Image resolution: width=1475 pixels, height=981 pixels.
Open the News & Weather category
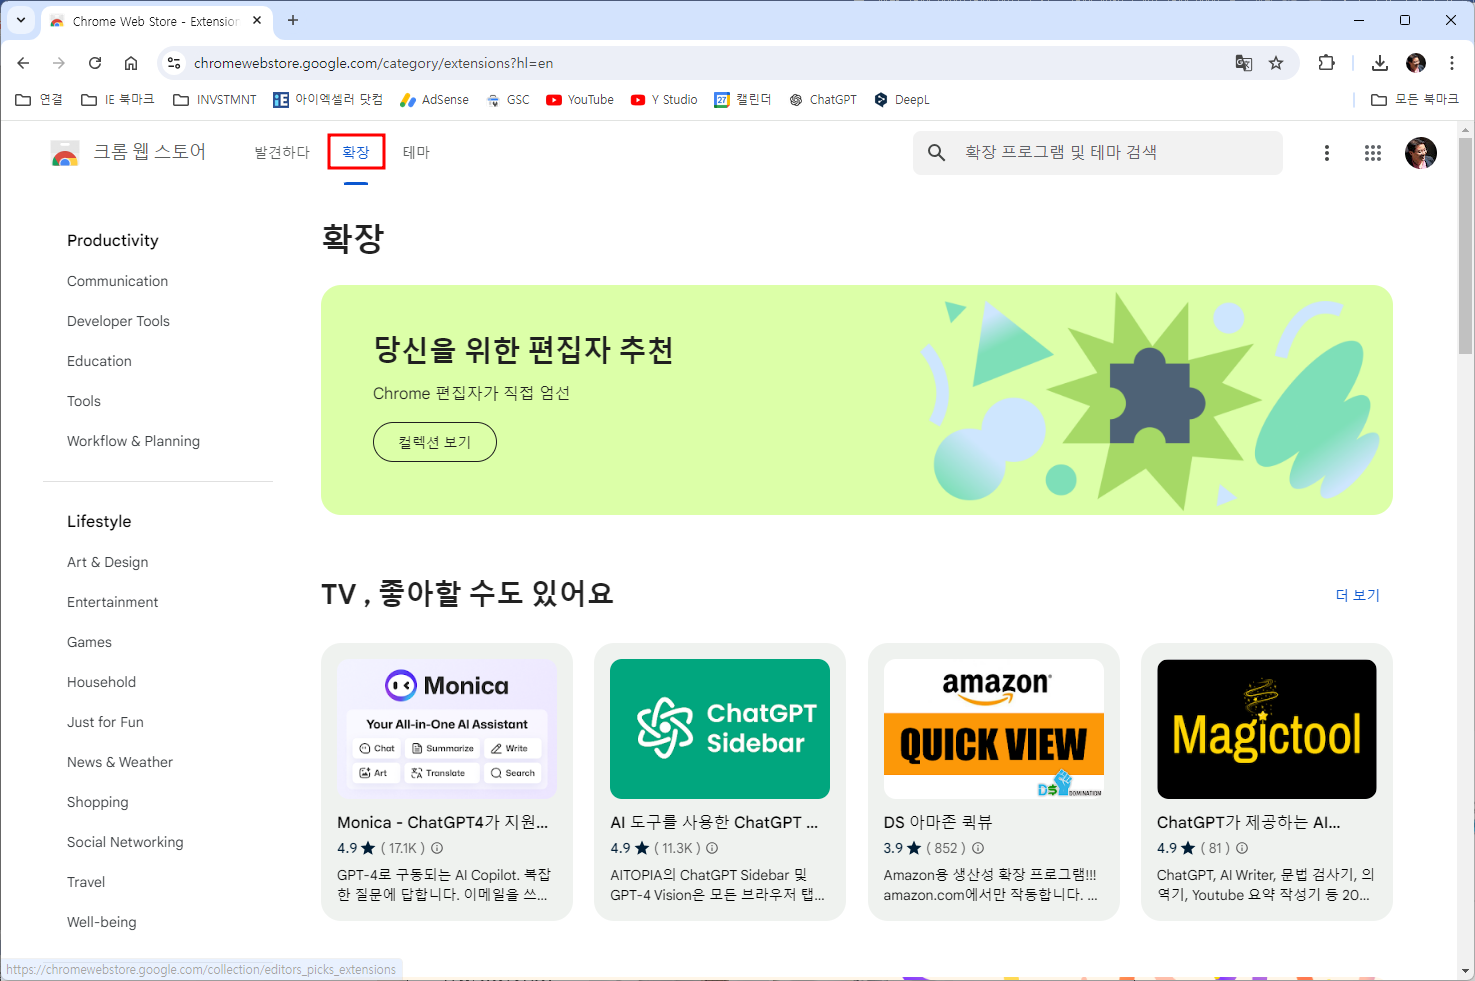(x=120, y=762)
